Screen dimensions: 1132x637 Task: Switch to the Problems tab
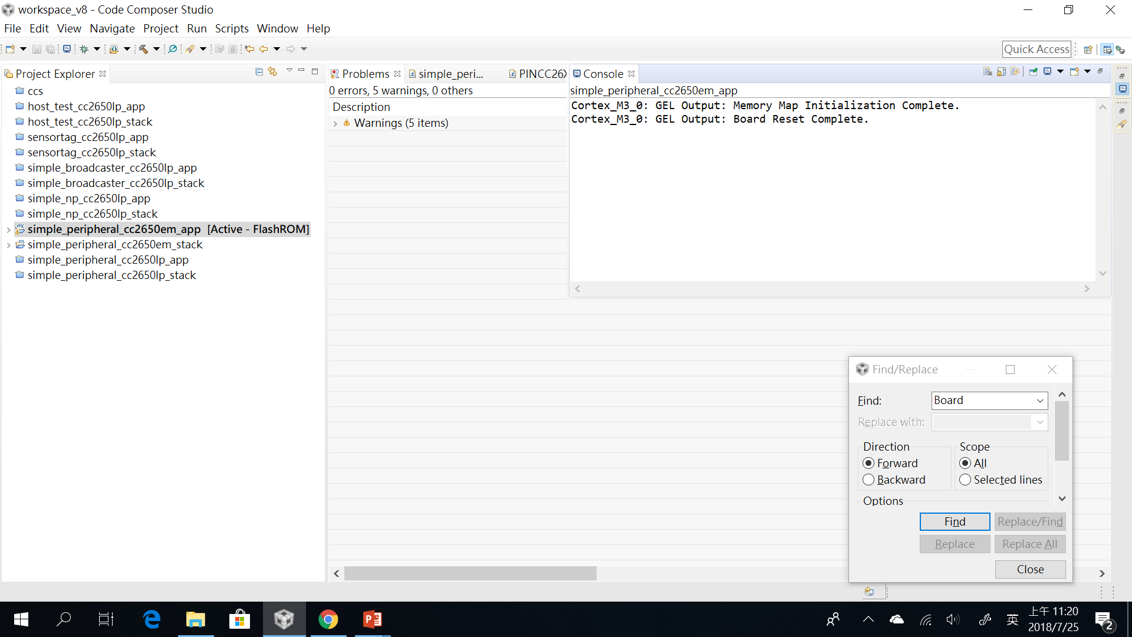point(365,74)
